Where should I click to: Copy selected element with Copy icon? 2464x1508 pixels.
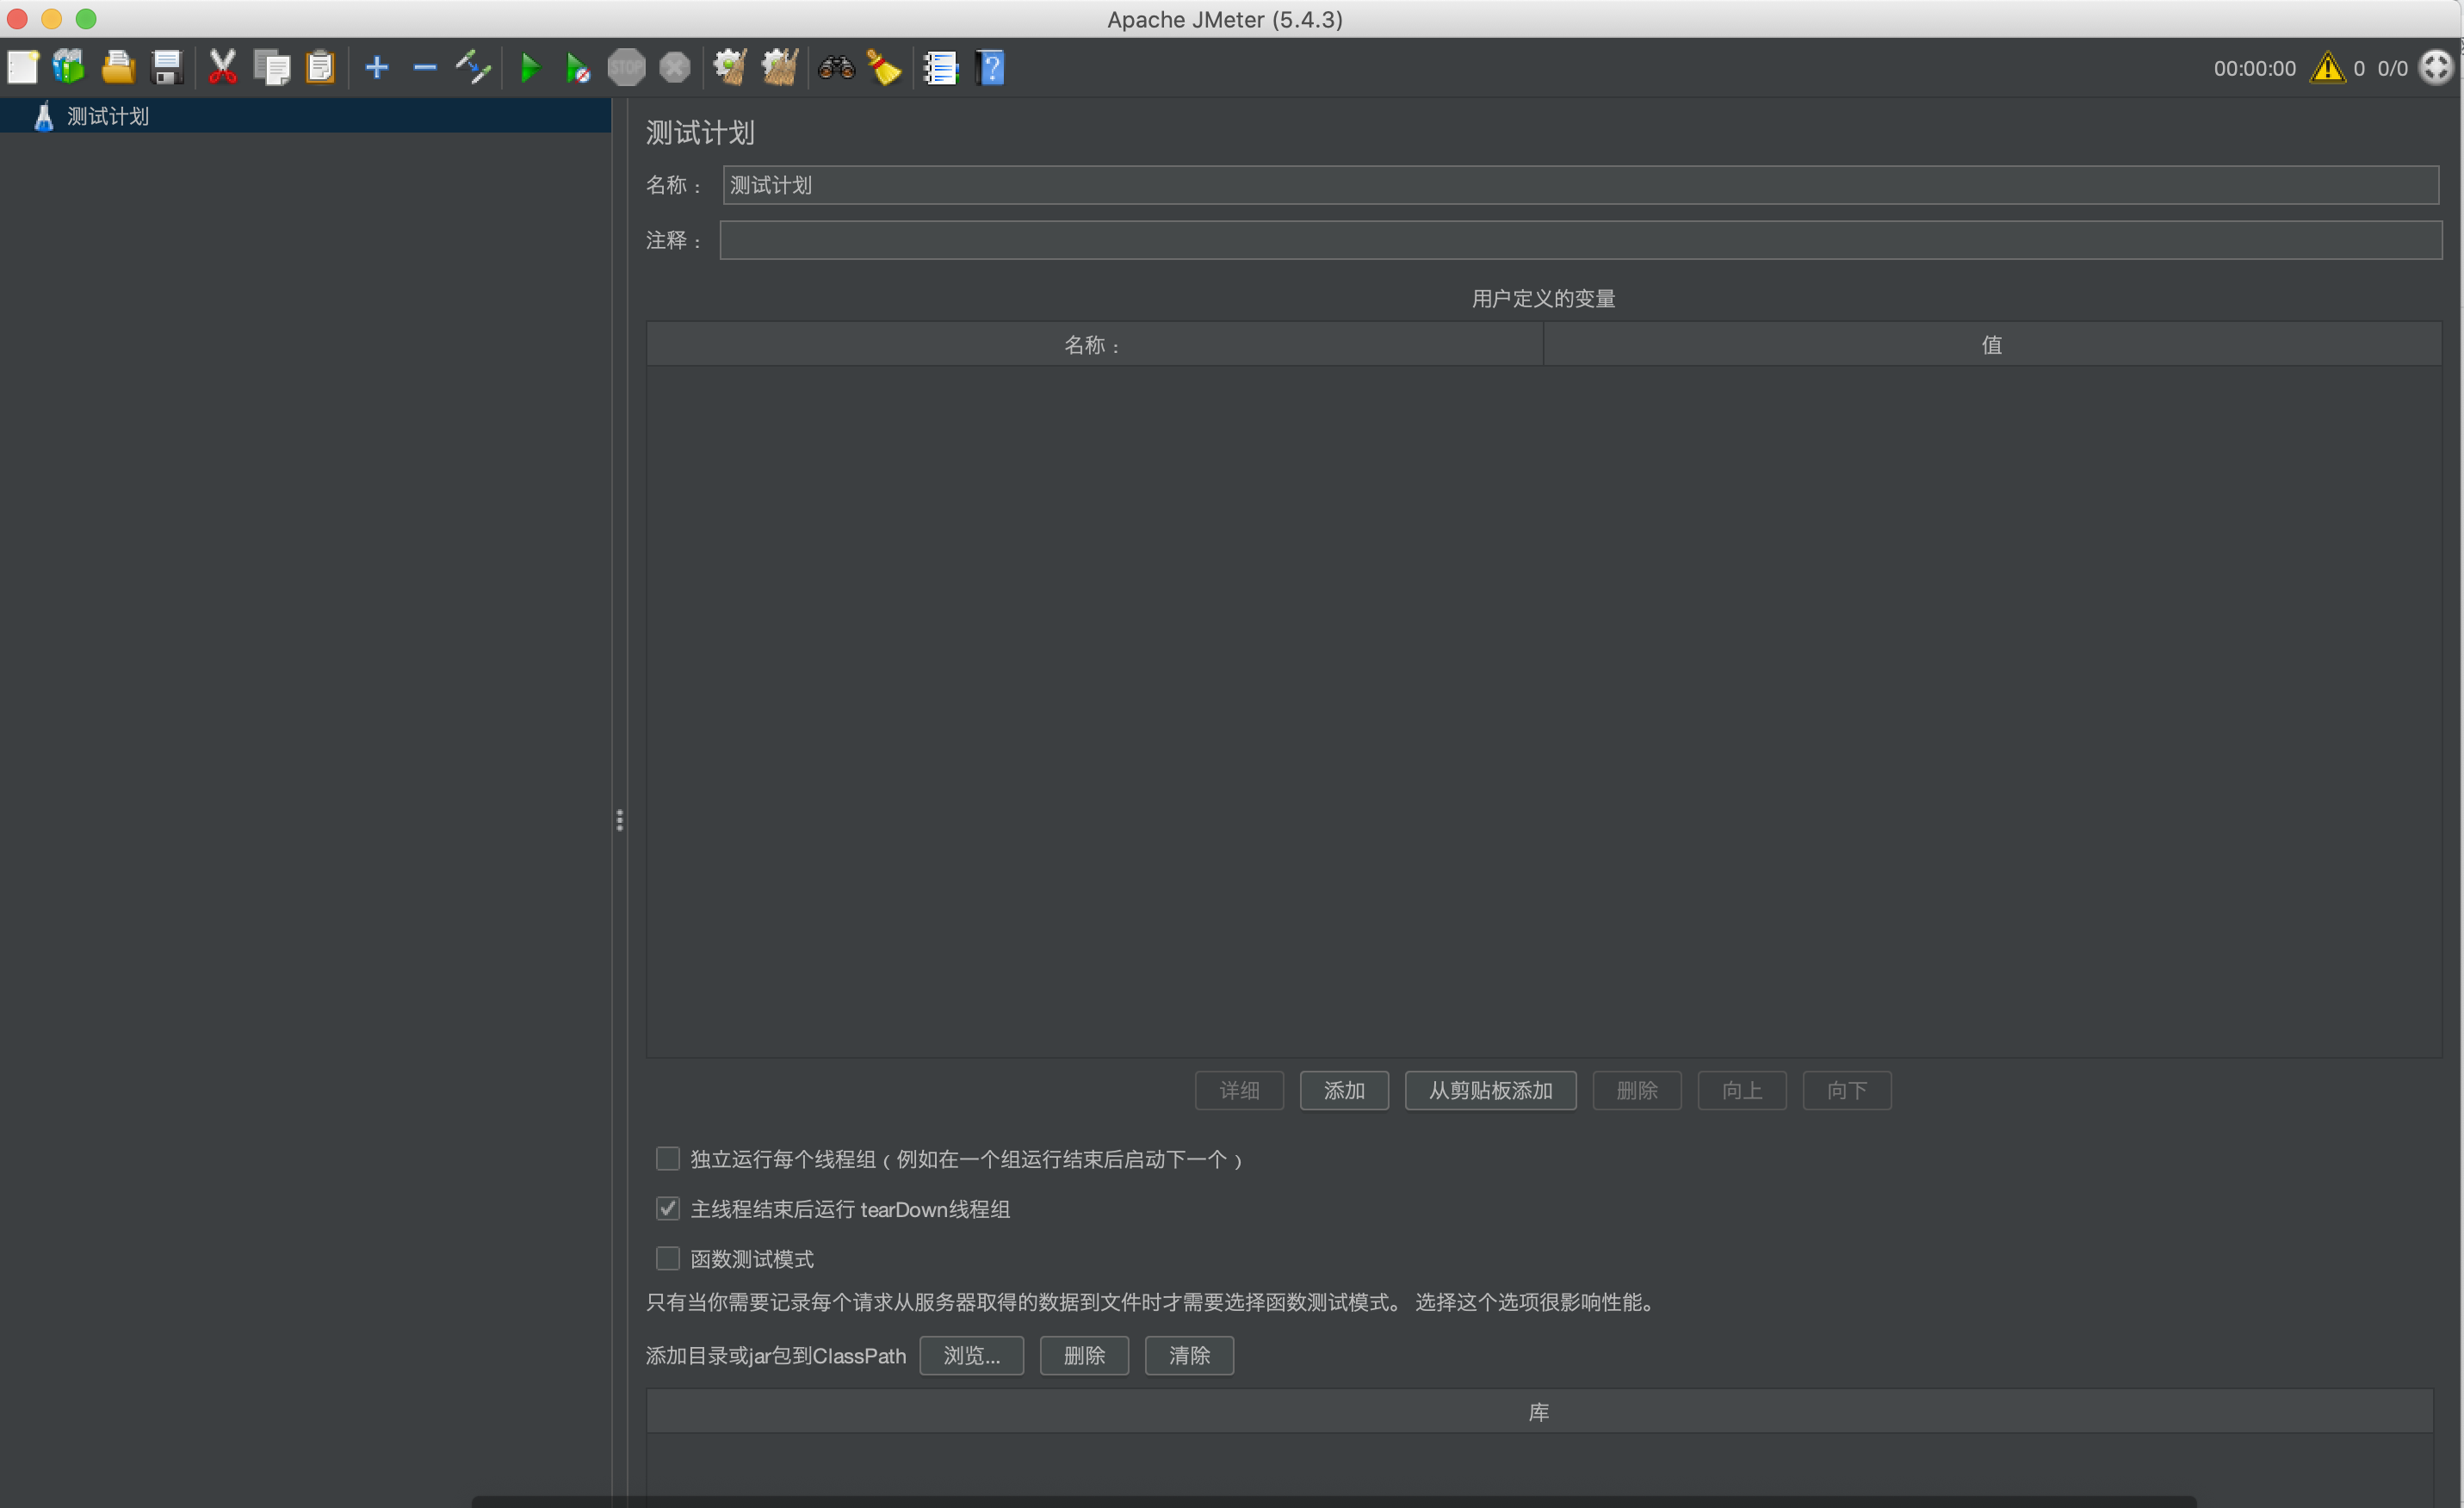click(271, 68)
